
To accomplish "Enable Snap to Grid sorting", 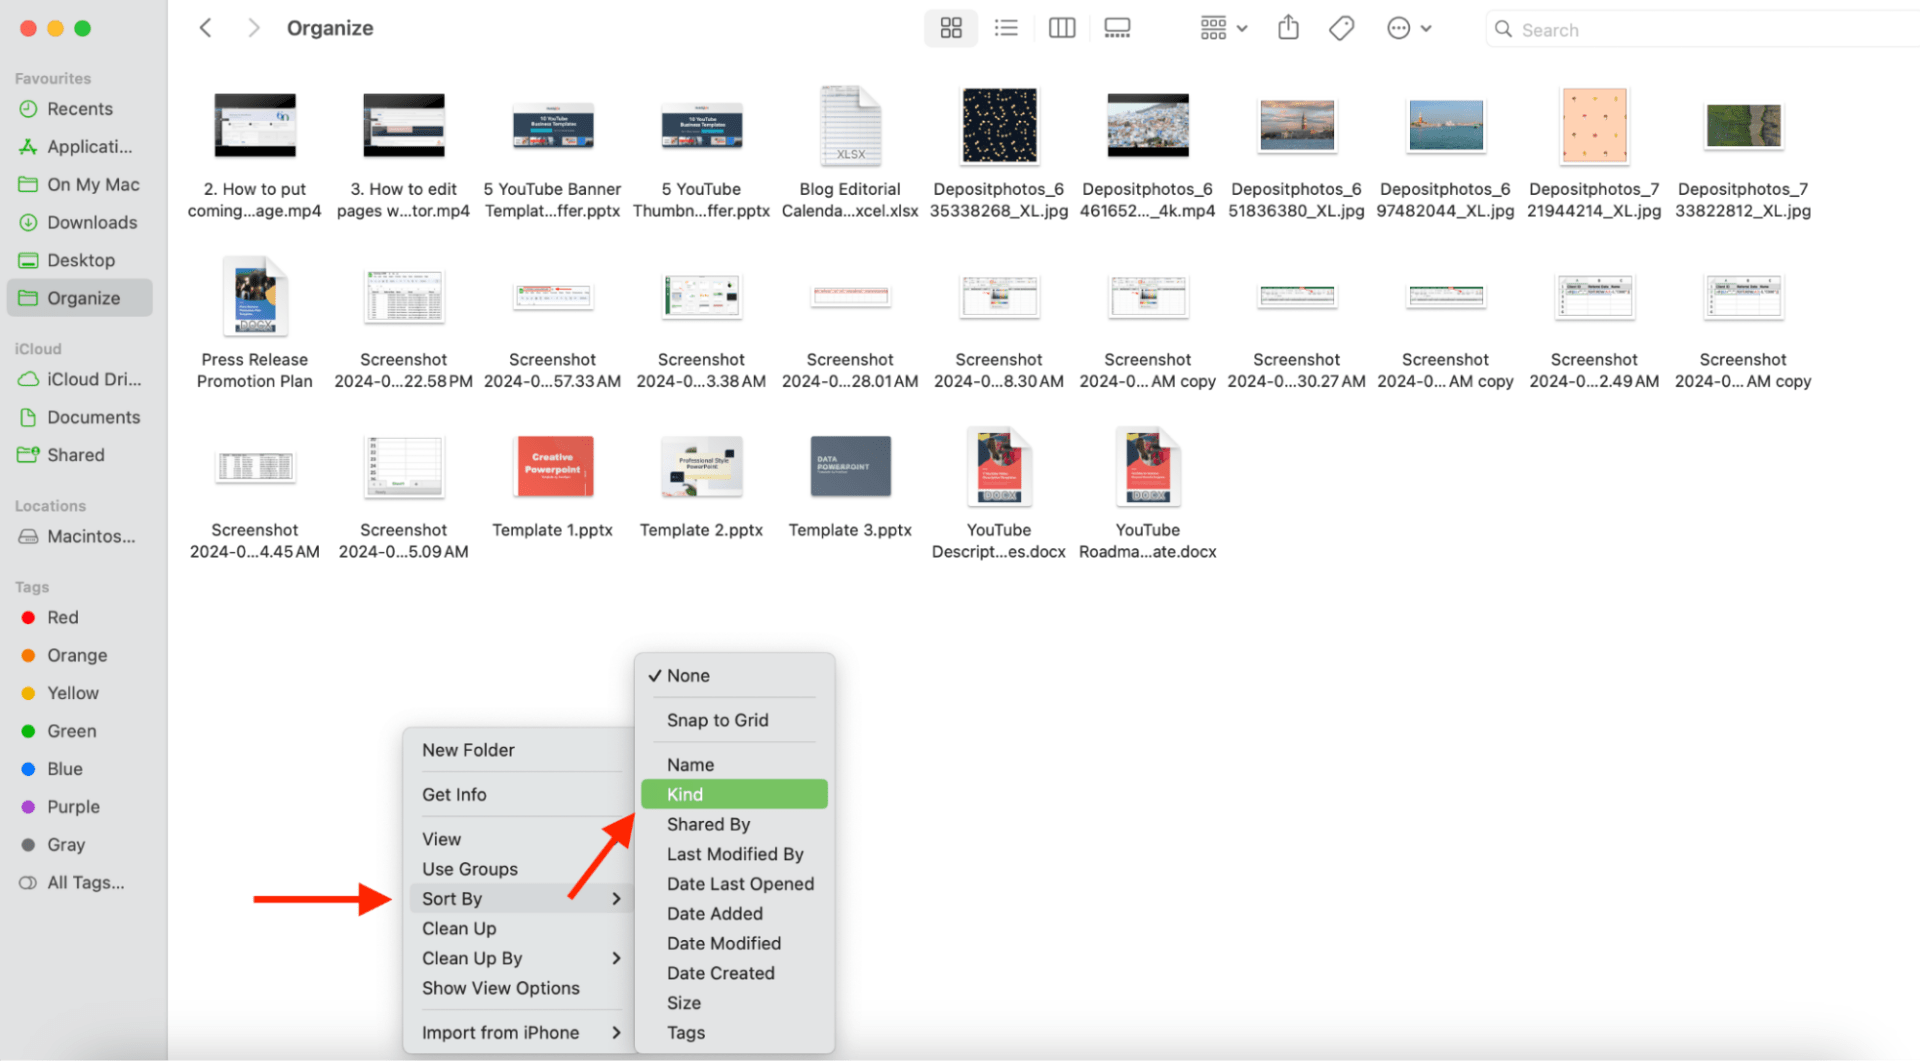I will point(717,720).
